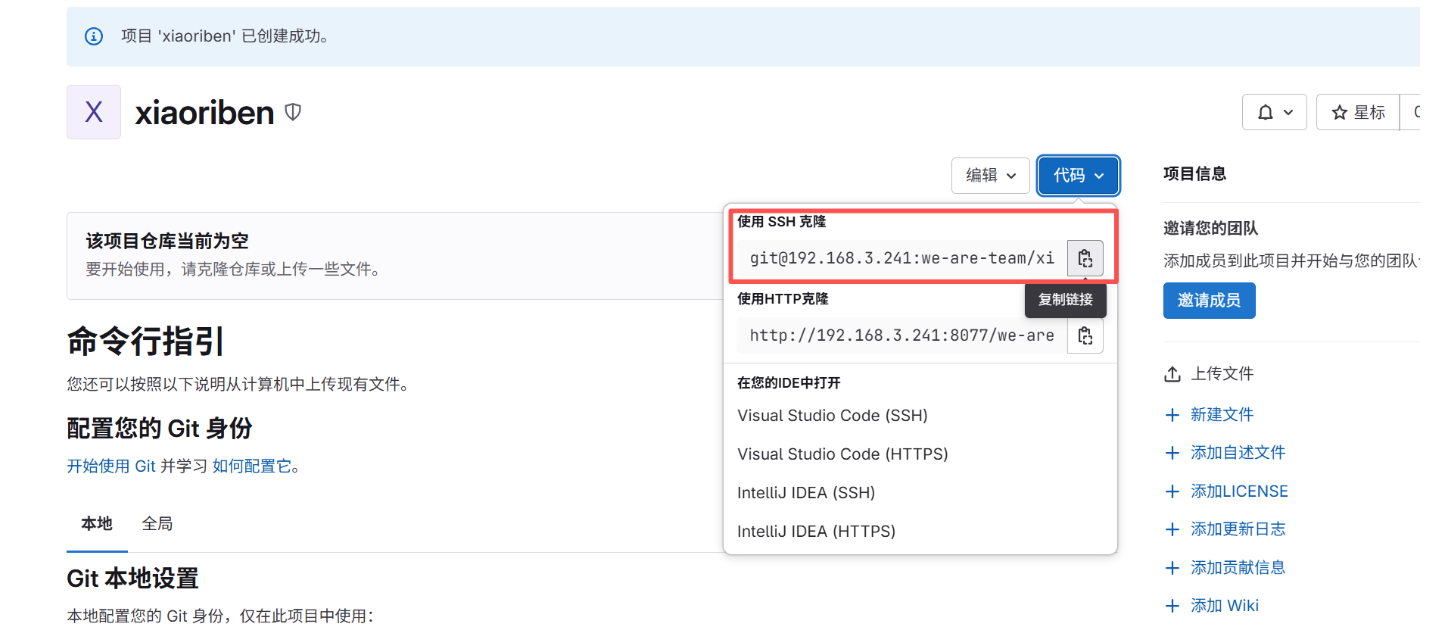Click the 星标 star icon
This screenshot has width=1429, height=629.
tap(1340, 112)
